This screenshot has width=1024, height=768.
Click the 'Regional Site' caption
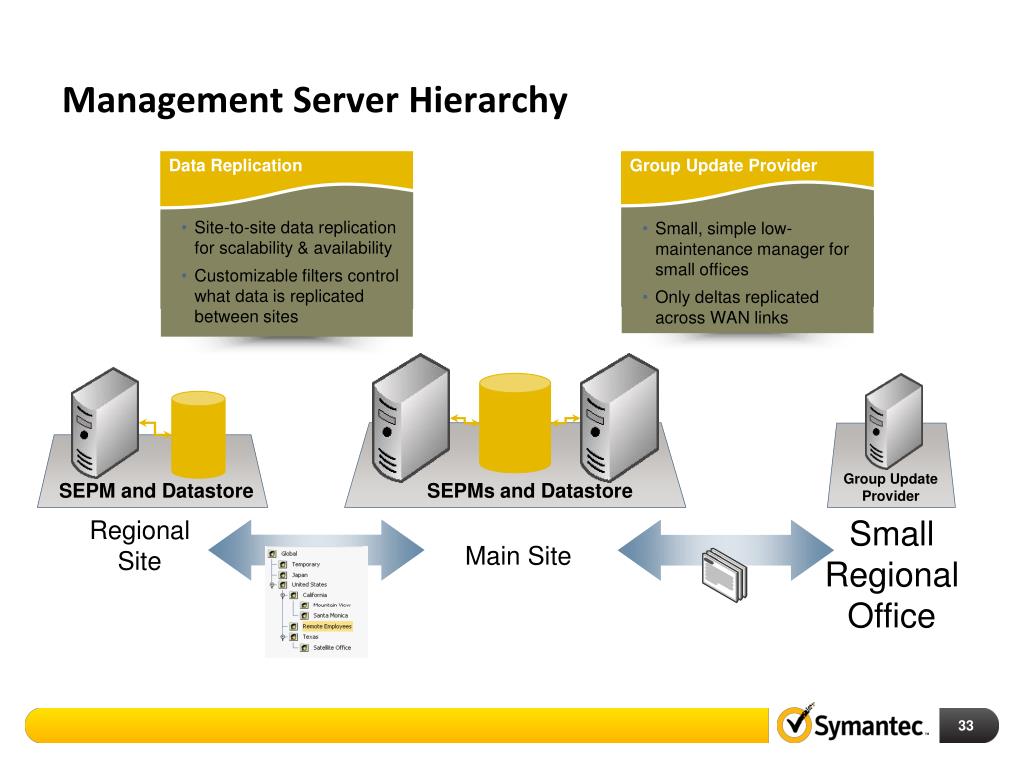pos(140,545)
